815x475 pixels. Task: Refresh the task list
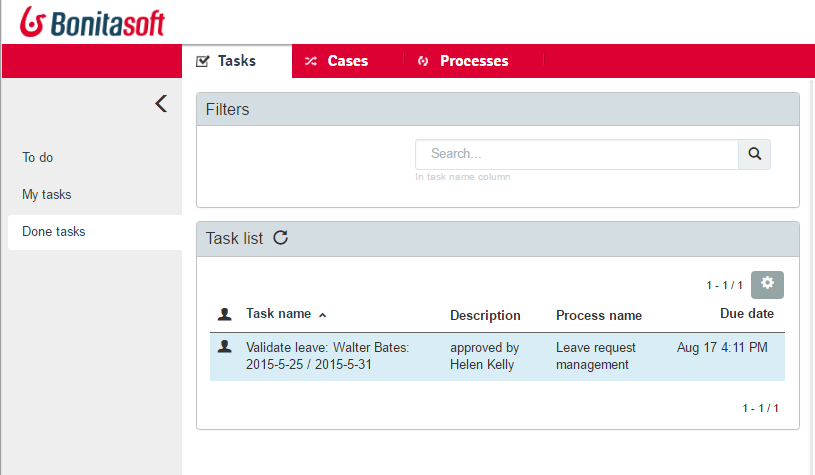click(281, 238)
